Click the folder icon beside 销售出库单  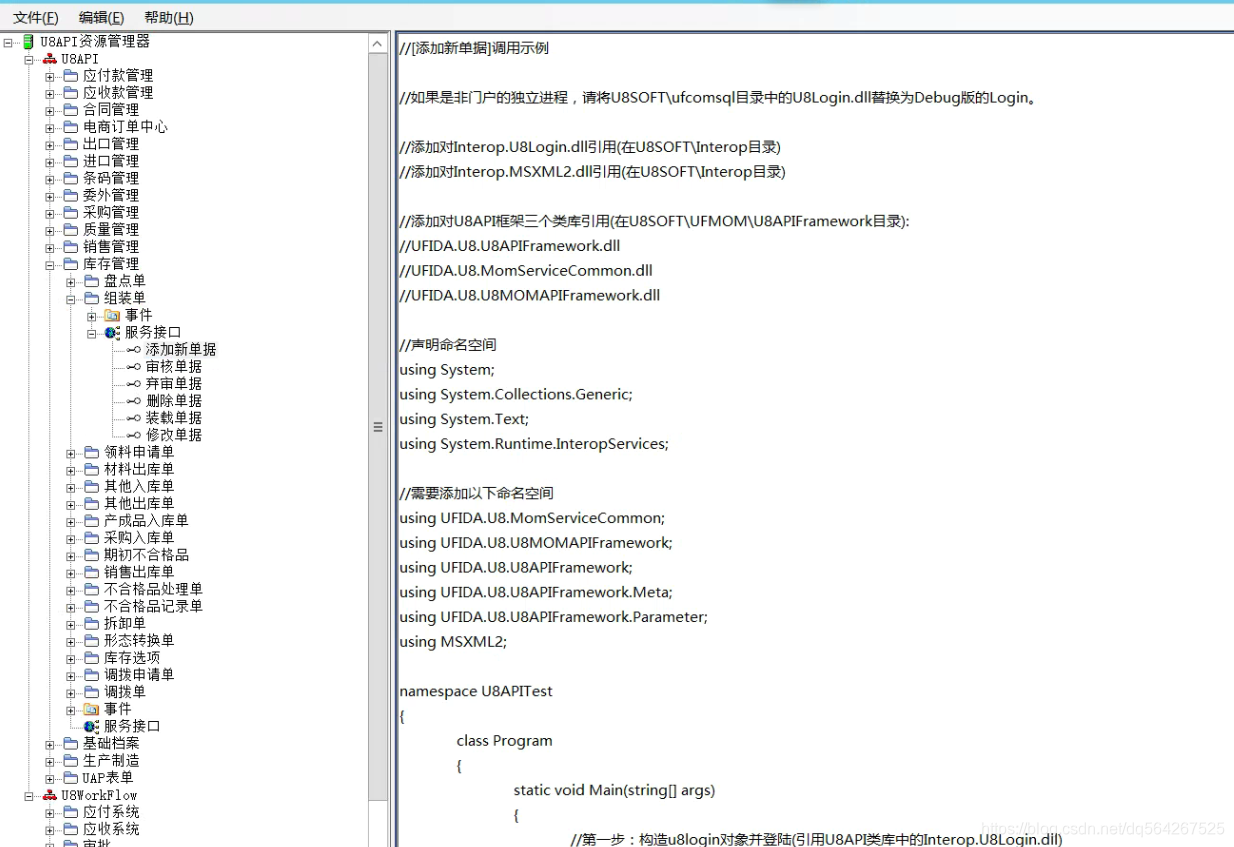pos(91,572)
